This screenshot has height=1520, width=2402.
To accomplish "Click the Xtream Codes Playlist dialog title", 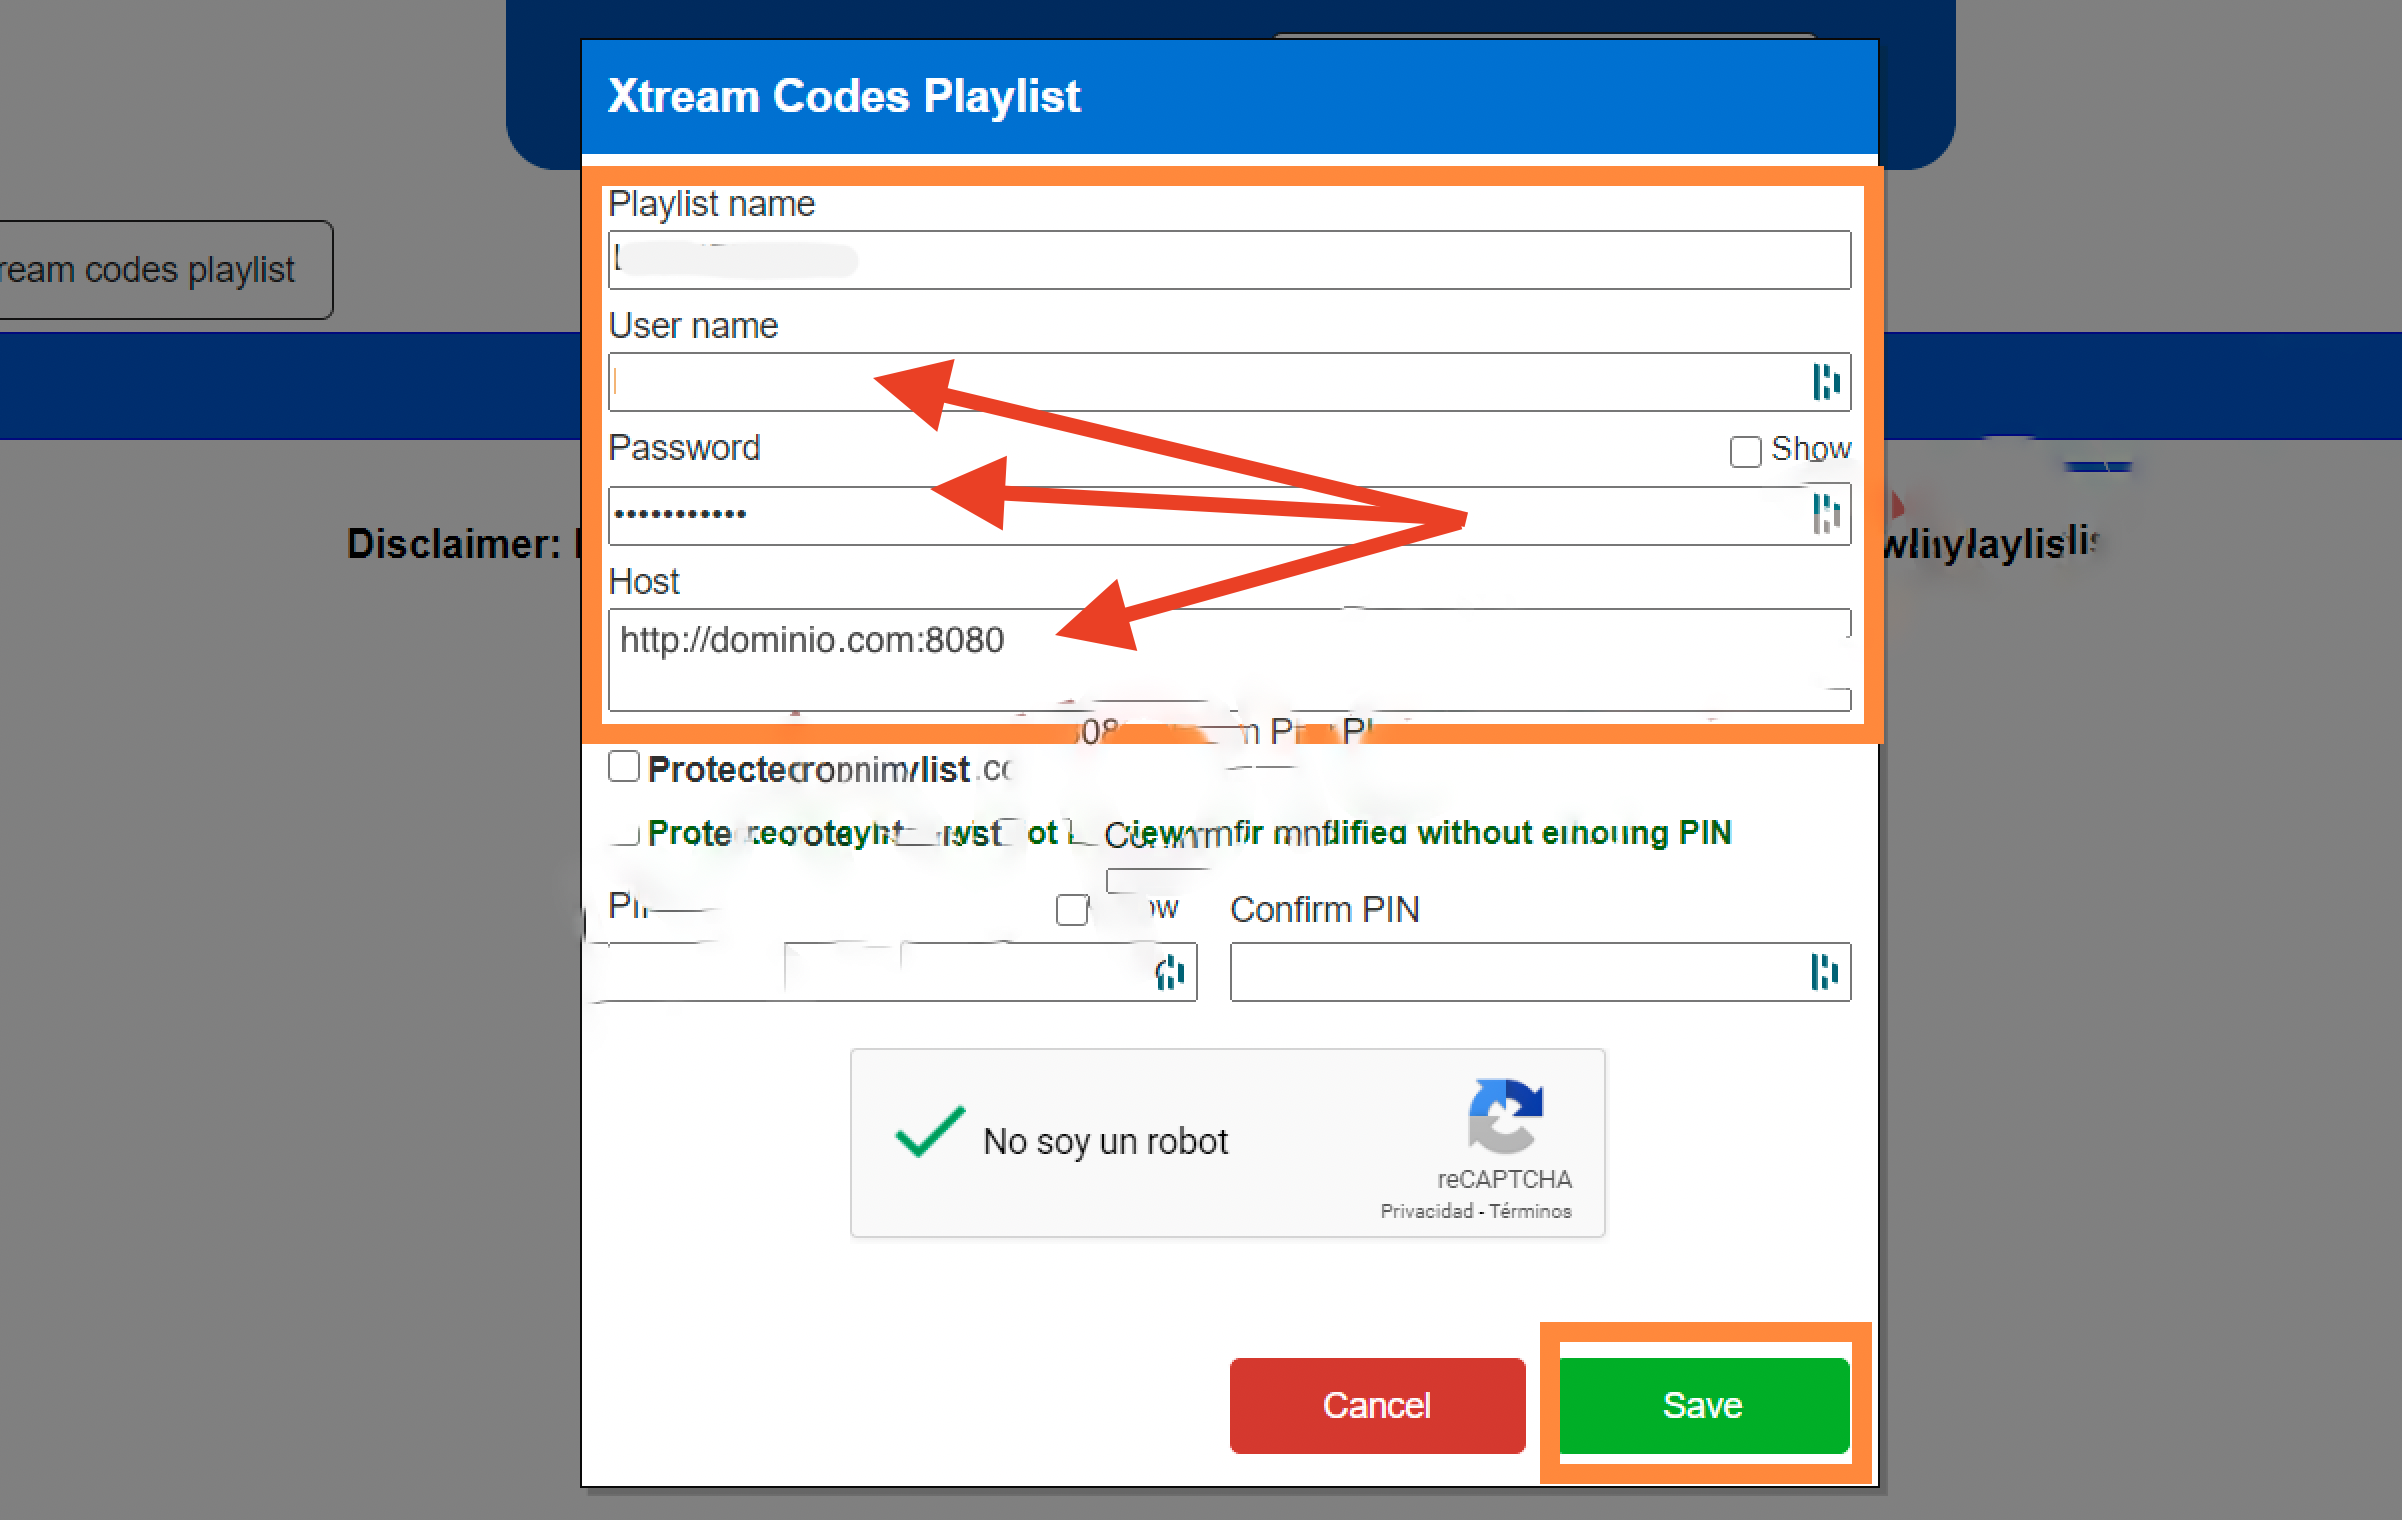I will point(844,96).
